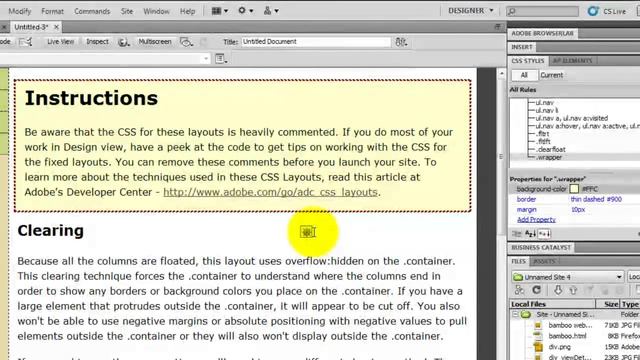
Task: Click the Instructions heading in the document
Action: tap(91, 98)
